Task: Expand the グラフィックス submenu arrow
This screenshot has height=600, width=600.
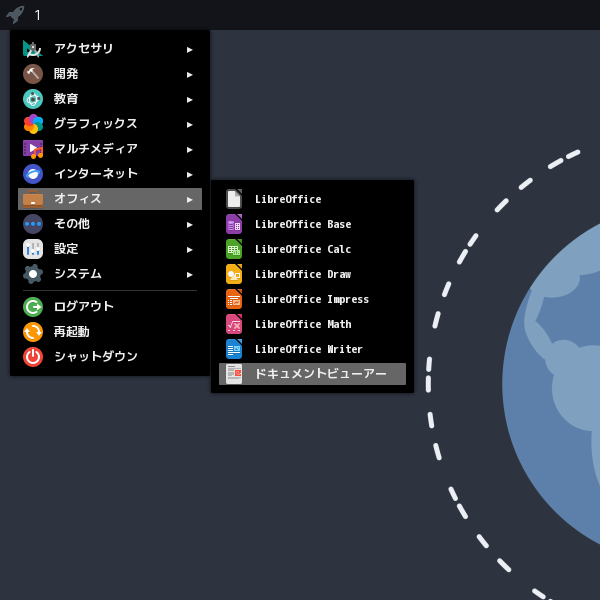Action: pos(189,125)
